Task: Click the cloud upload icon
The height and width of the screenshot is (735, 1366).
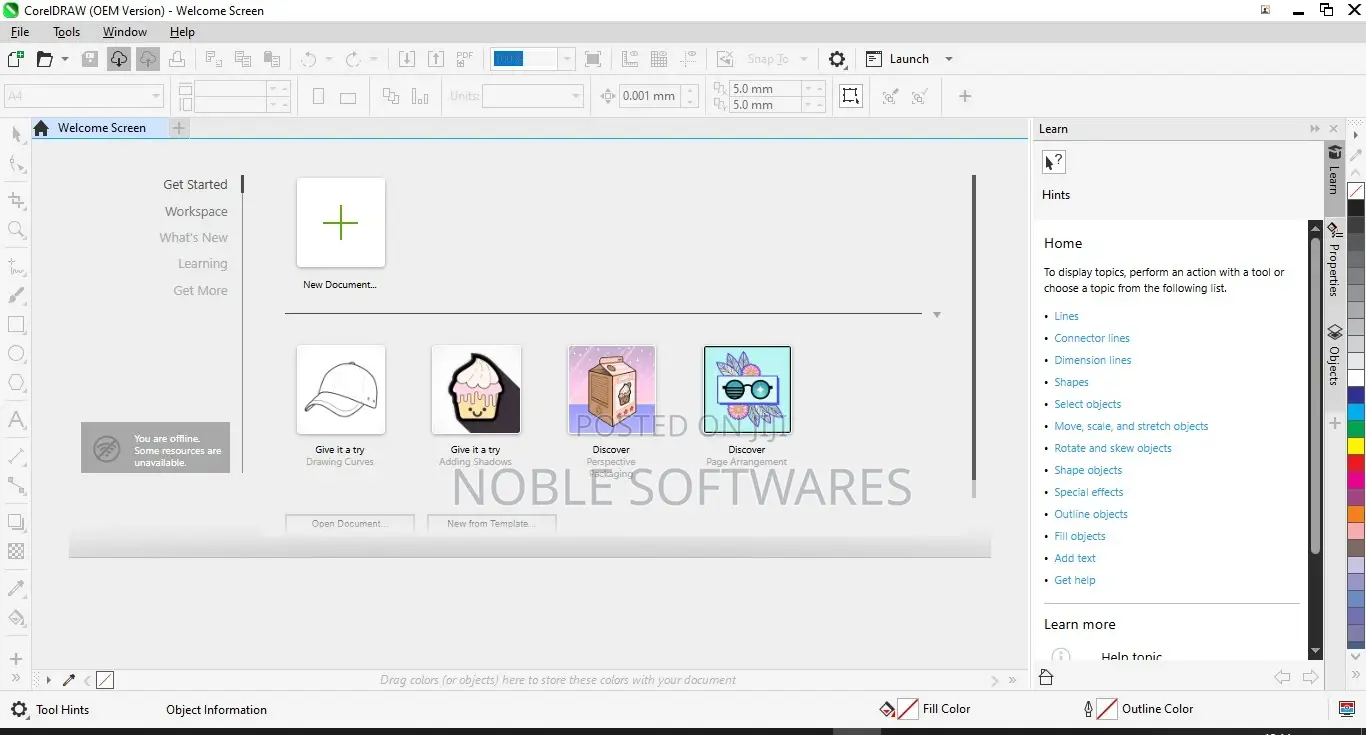Action: tap(148, 59)
